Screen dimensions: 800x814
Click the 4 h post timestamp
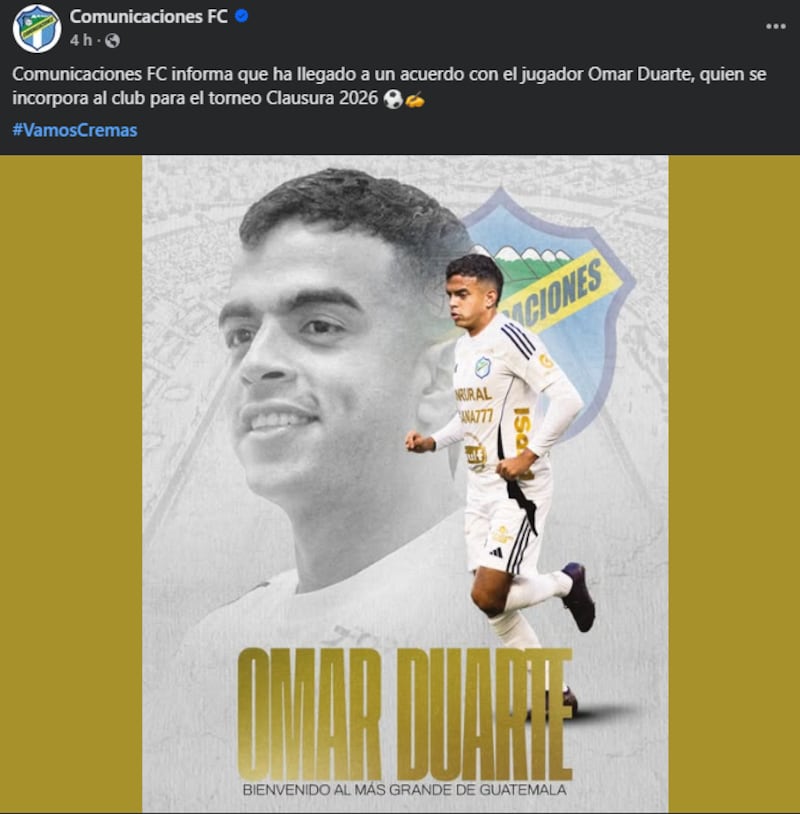click(81, 40)
